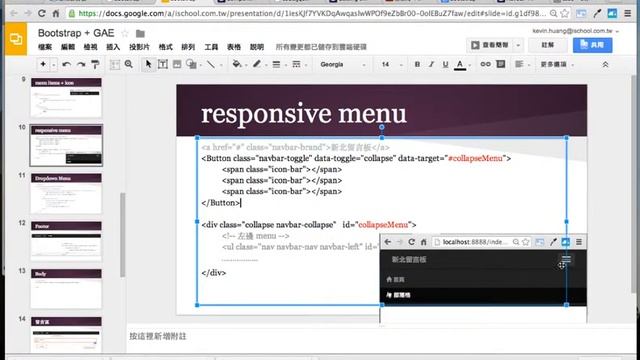Click the Chrome back arrow
This screenshot has height=360, width=640.
[13, 13]
